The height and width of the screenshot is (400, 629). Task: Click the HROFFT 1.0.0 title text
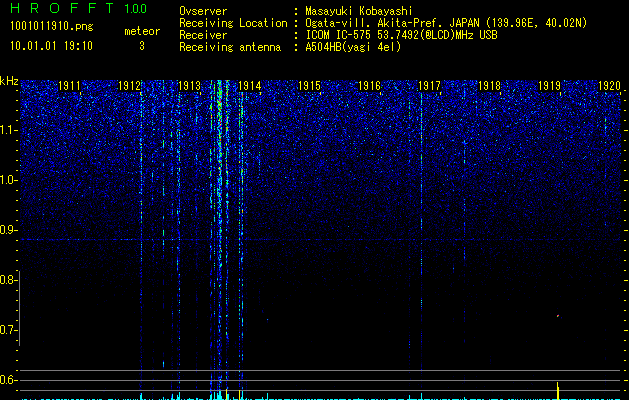click(x=79, y=8)
